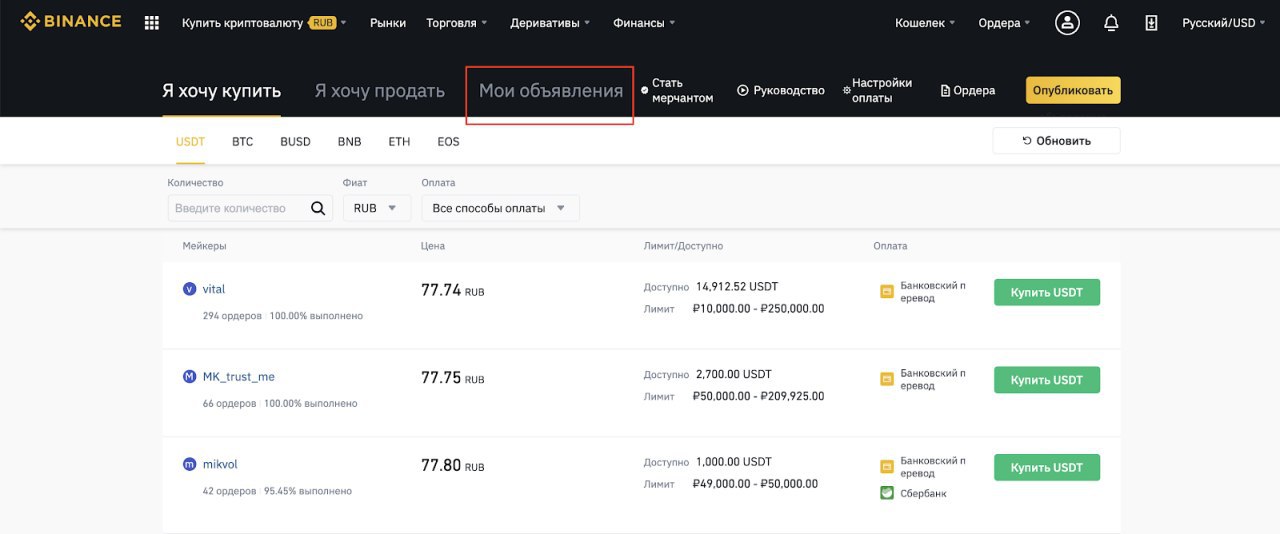Open mikvol maker profile link
Screen dimensions: 1280x534
click(220, 465)
